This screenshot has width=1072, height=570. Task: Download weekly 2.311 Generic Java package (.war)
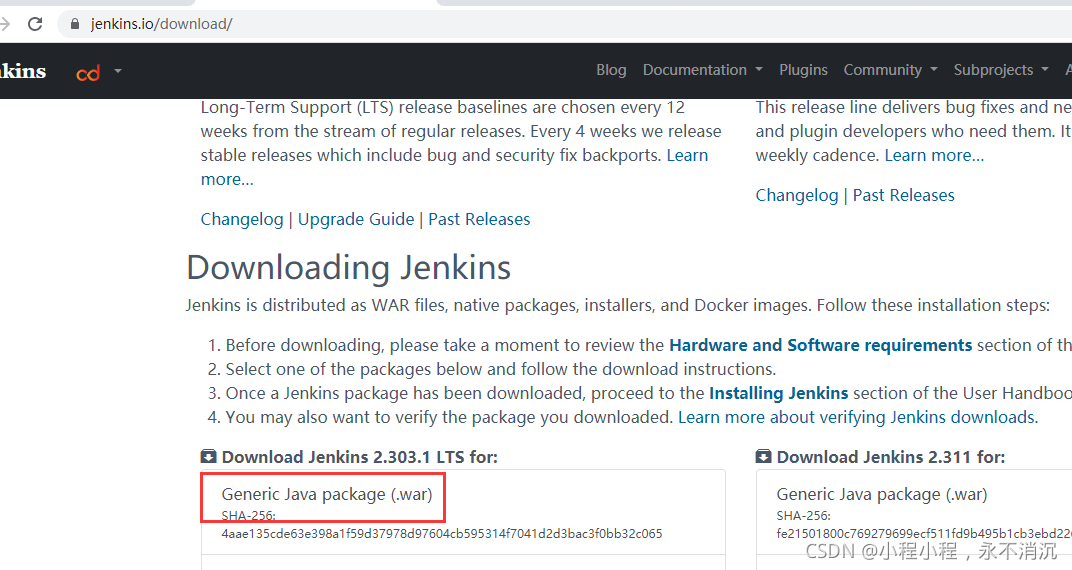(882, 494)
